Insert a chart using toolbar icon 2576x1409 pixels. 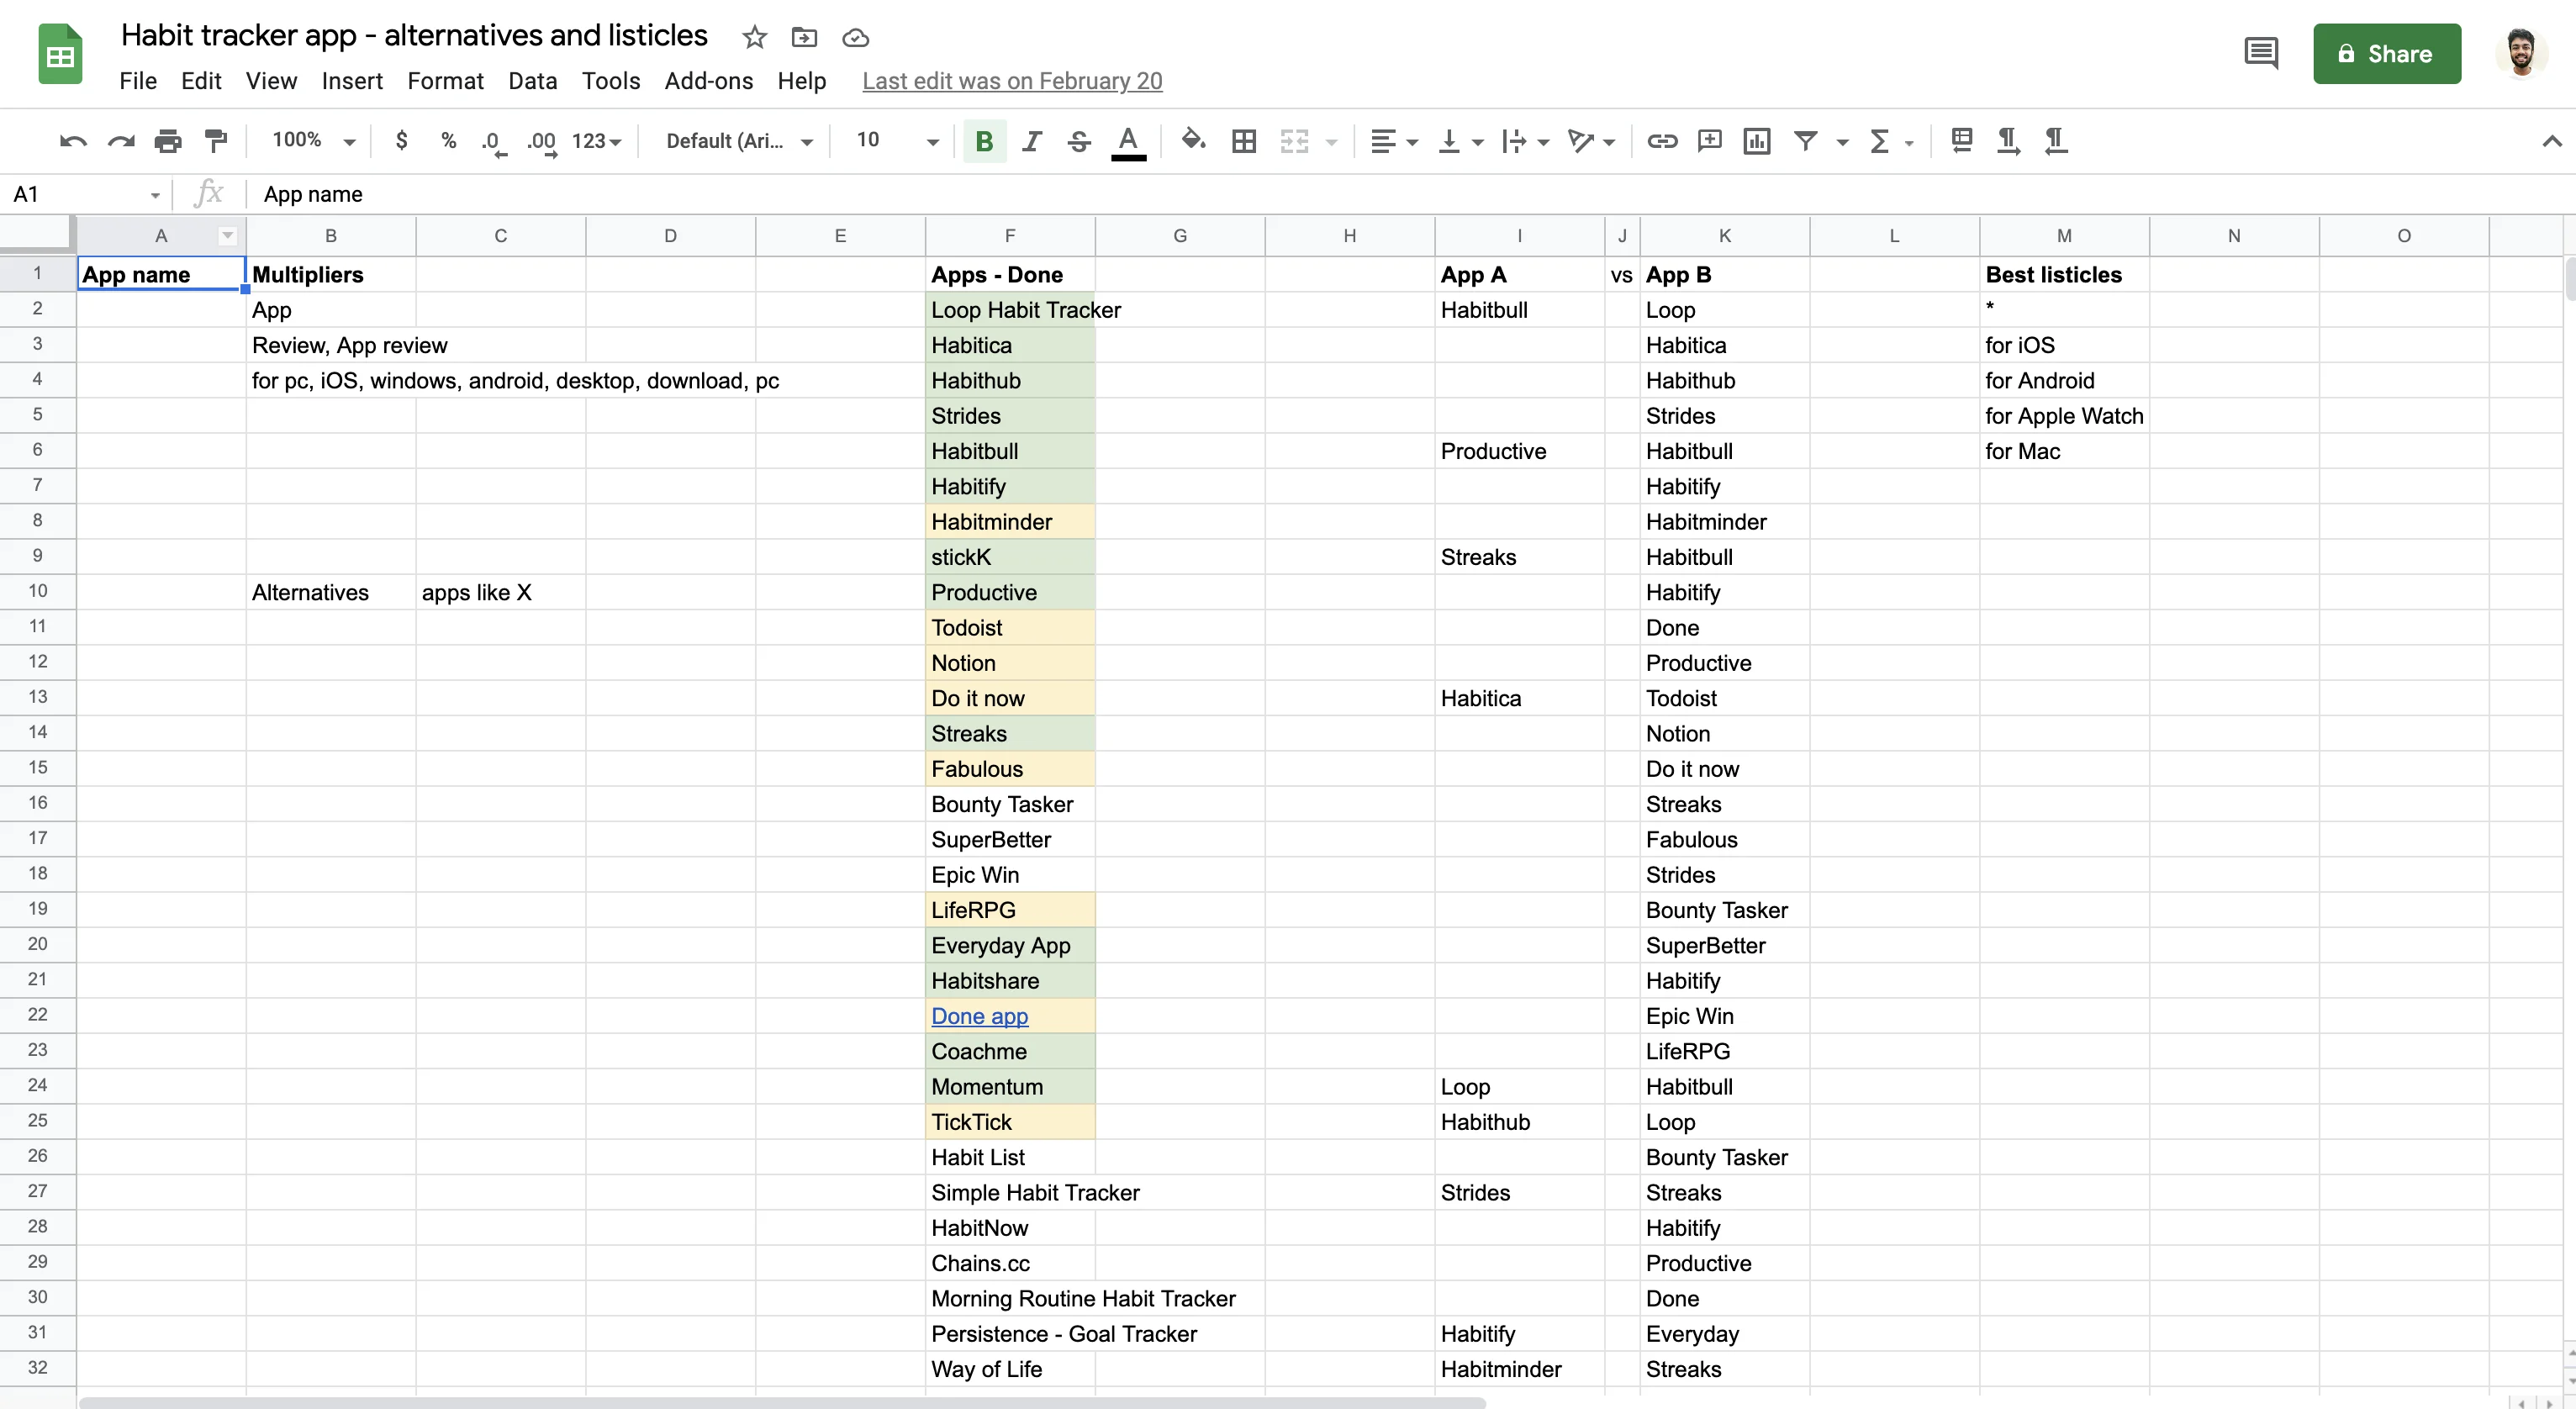(x=1756, y=141)
